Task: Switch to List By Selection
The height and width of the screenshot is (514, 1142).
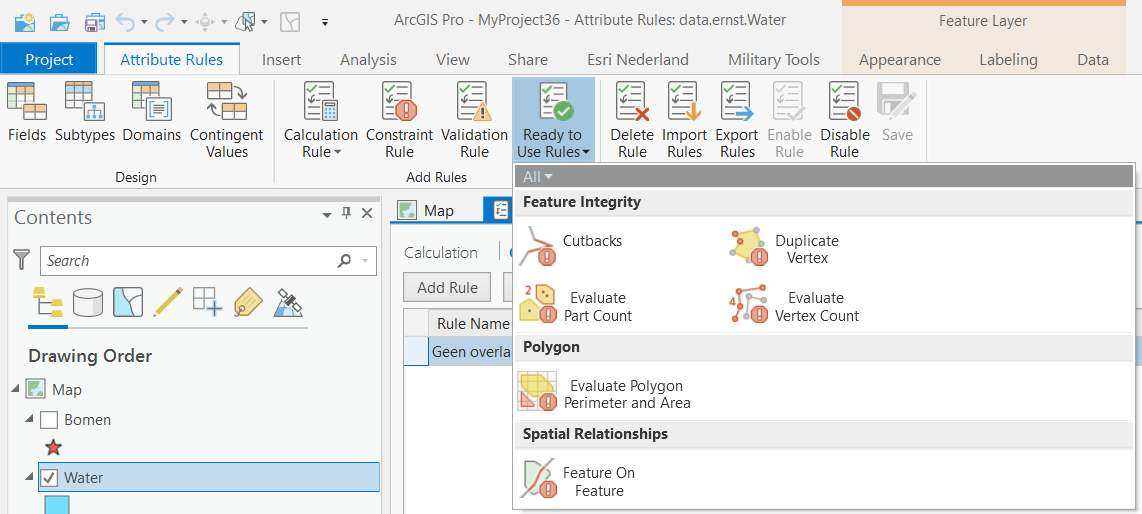Action: [x=127, y=301]
